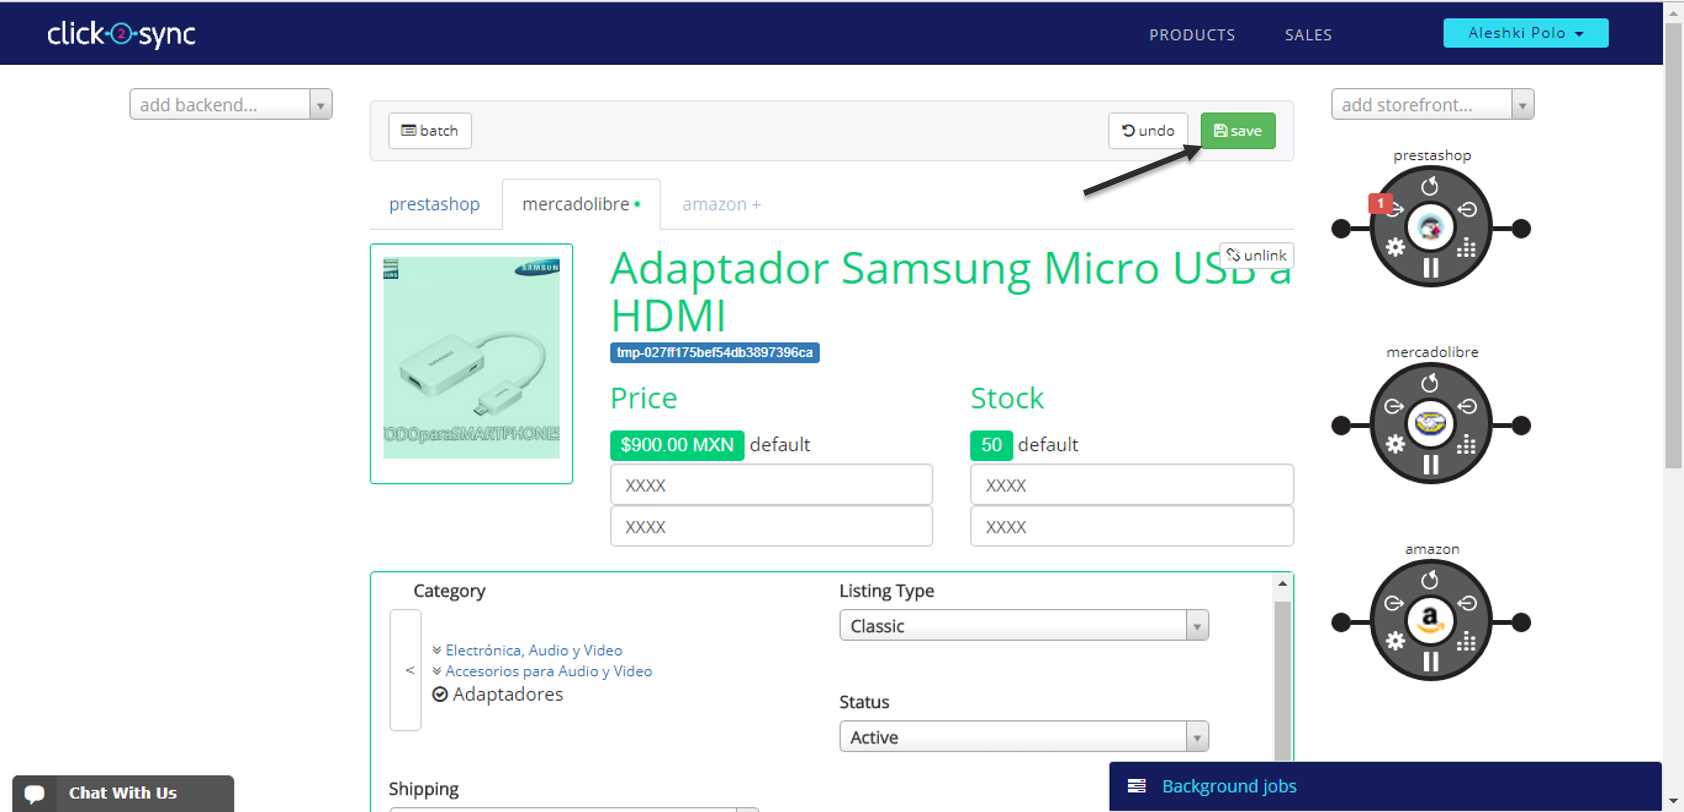
Task: Switch to the prestashop tab
Action: (434, 204)
